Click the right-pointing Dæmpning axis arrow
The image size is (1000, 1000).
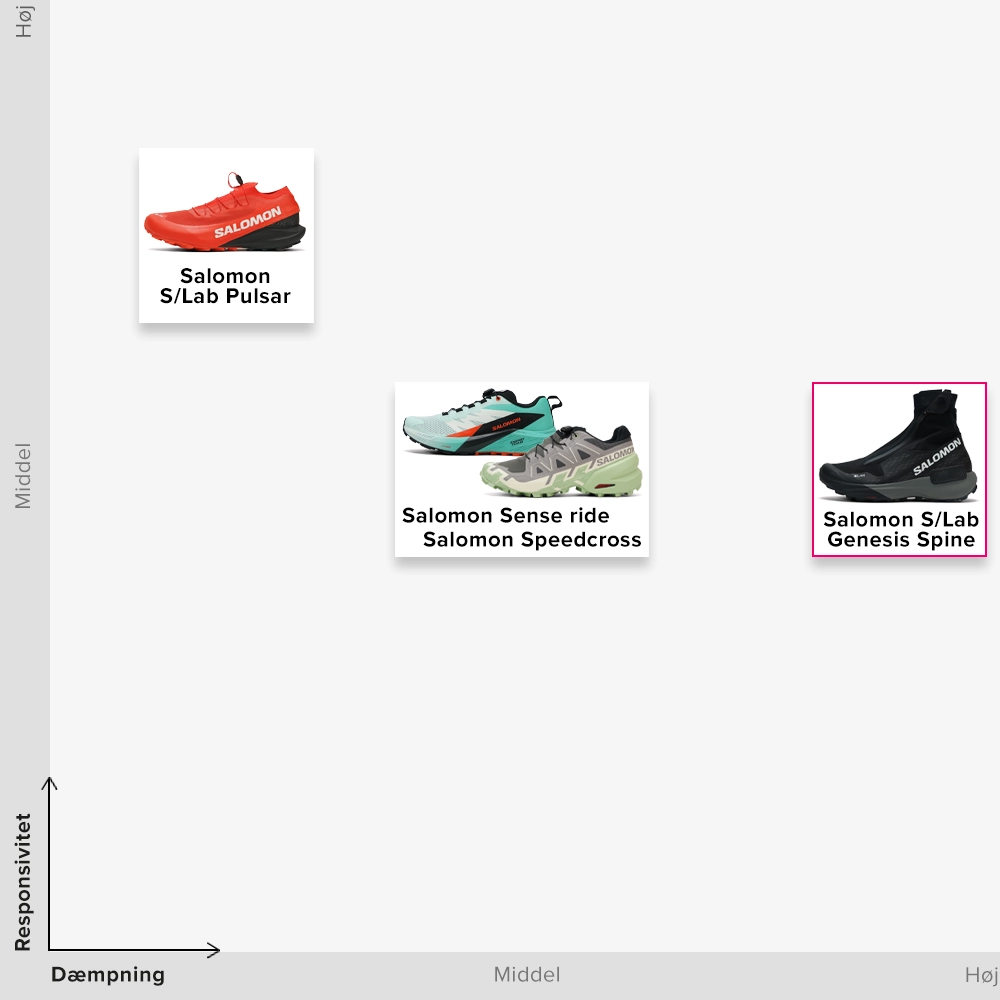tap(212, 949)
